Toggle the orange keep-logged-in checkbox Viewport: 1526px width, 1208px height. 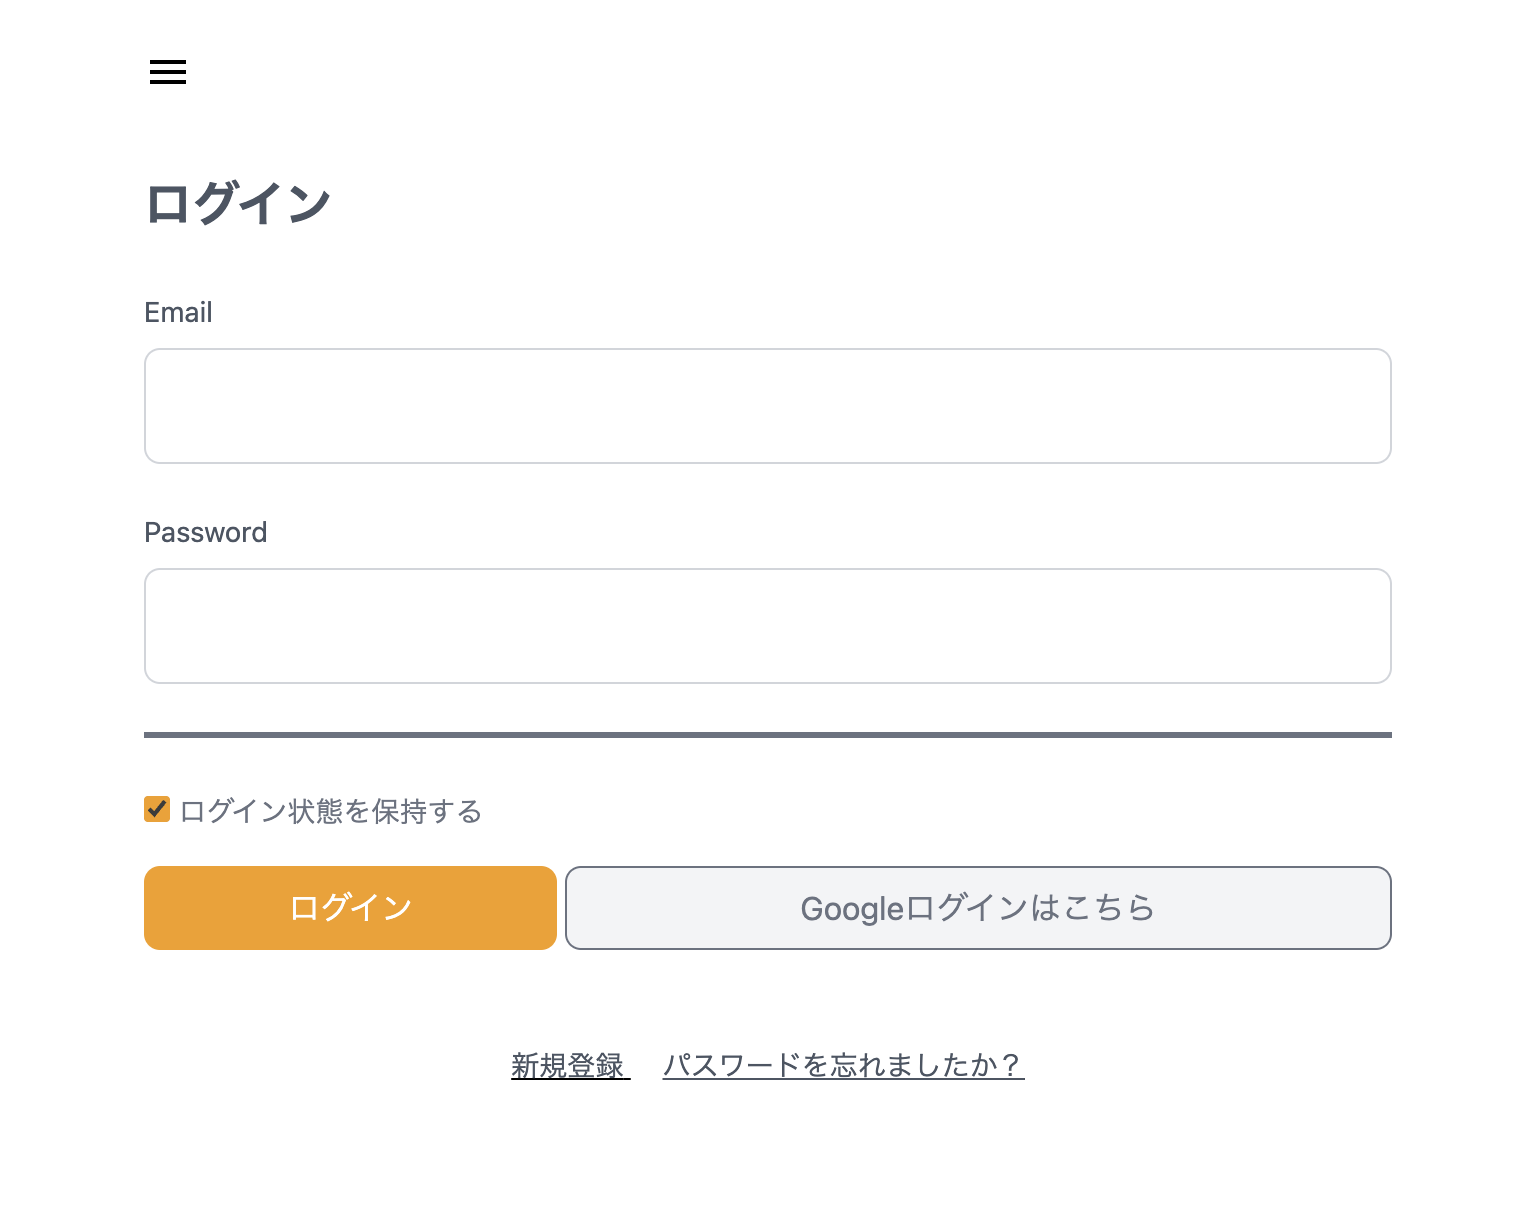coord(157,809)
